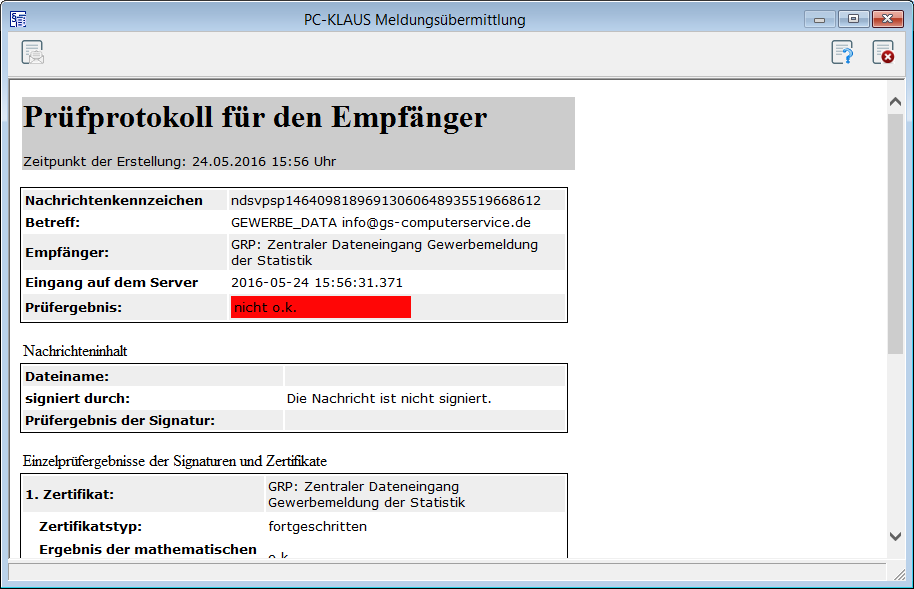Maximize the PC-KLAUS window

853,19
